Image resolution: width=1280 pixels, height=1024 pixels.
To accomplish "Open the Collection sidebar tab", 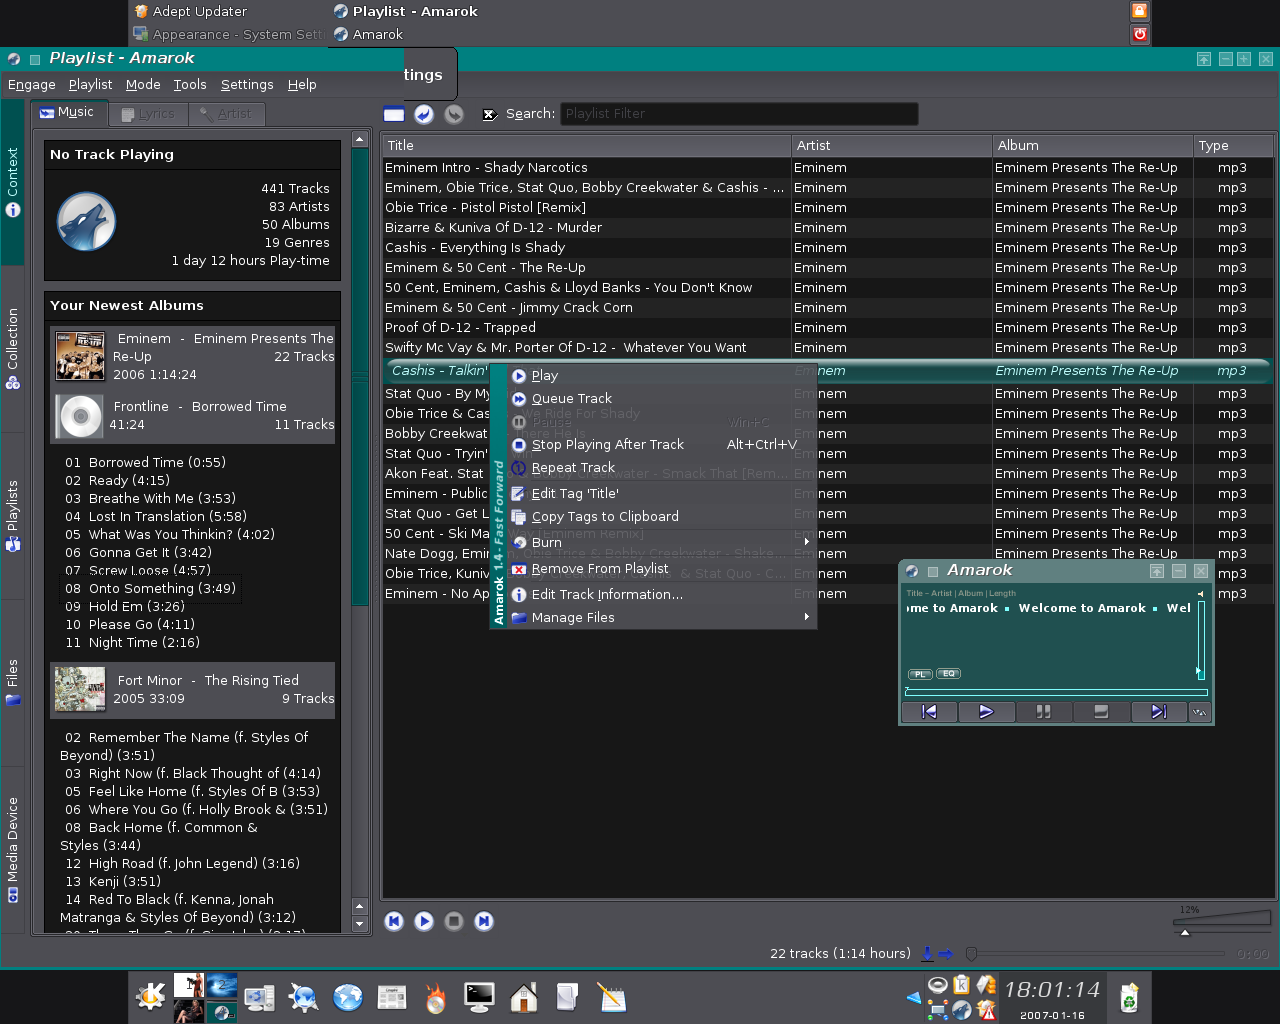I will click(12, 349).
